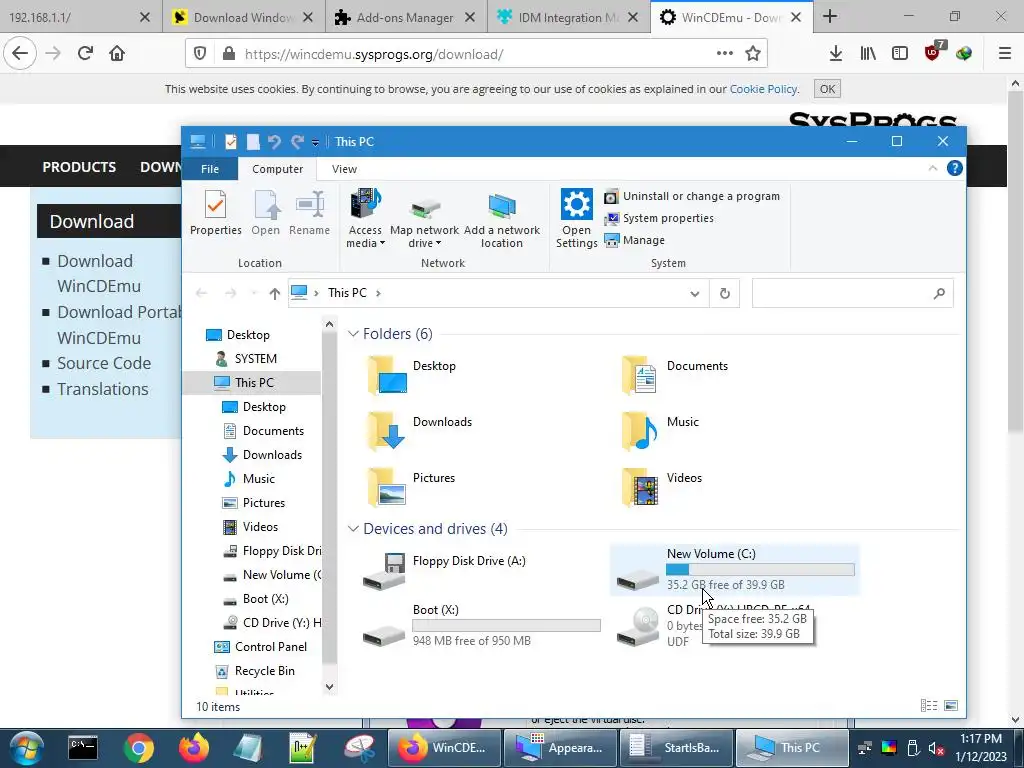Image resolution: width=1024 pixels, height=768 pixels.
Task: Switch to the Computer ribbon tab
Action: pos(278,169)
